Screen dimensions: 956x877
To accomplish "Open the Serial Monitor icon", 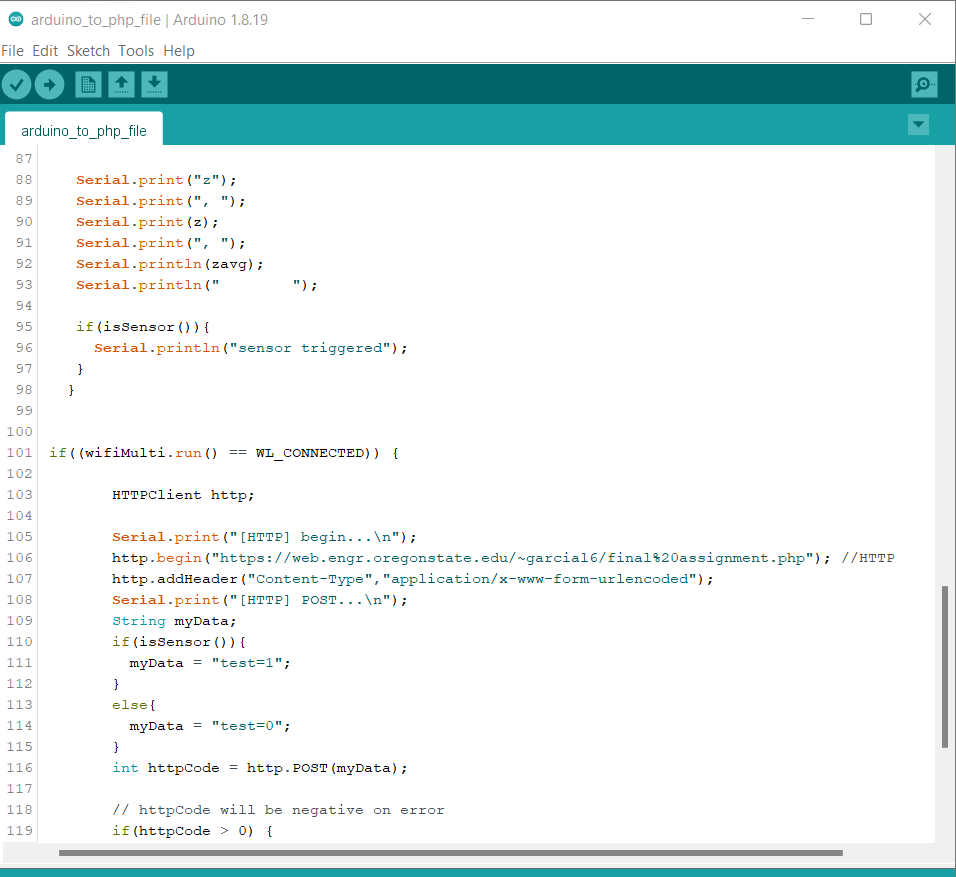I will point(924,85).
